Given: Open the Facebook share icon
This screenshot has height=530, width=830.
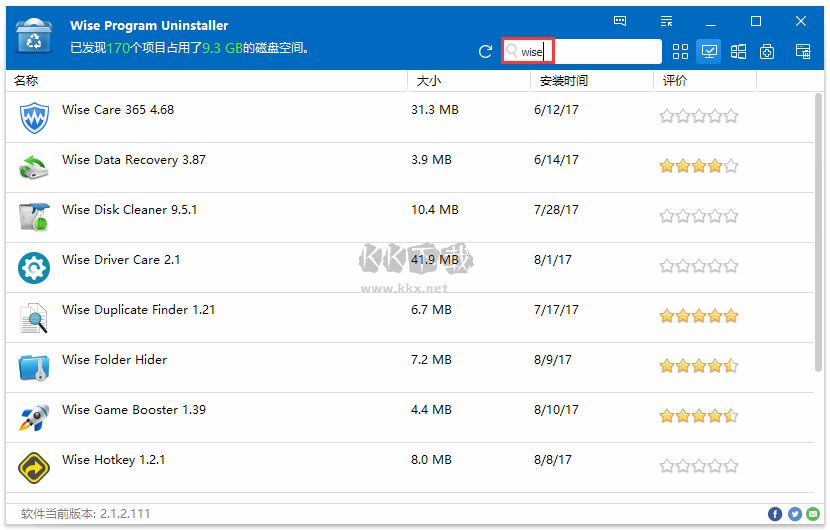Looking at the screenshot, I should tap(775, 514).
